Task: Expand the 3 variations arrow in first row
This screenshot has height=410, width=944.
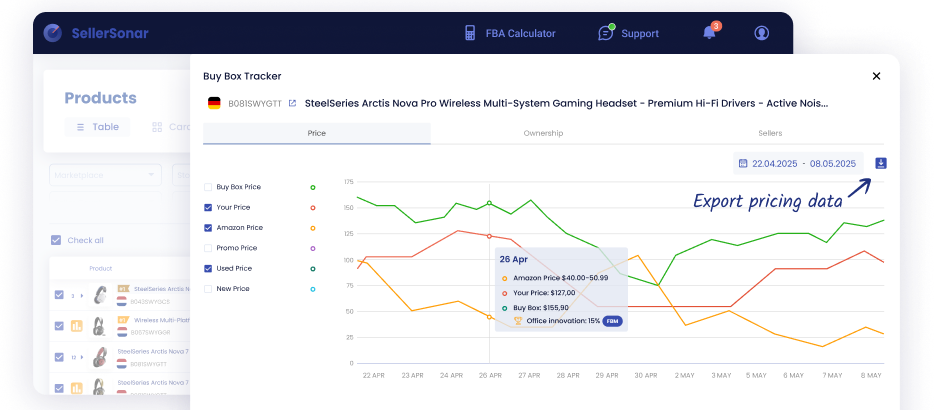Action: [82, 296]
